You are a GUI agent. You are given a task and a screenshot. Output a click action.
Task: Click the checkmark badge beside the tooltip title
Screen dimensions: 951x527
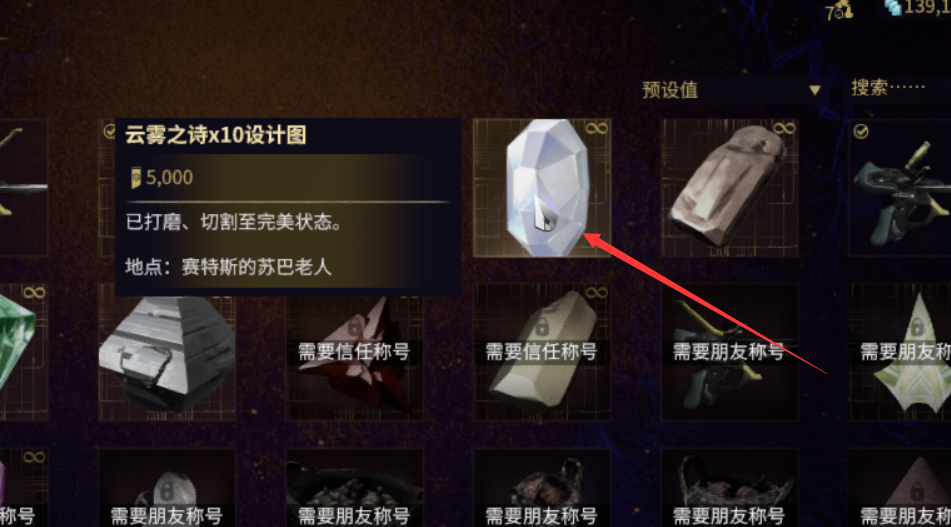[109, 131]
